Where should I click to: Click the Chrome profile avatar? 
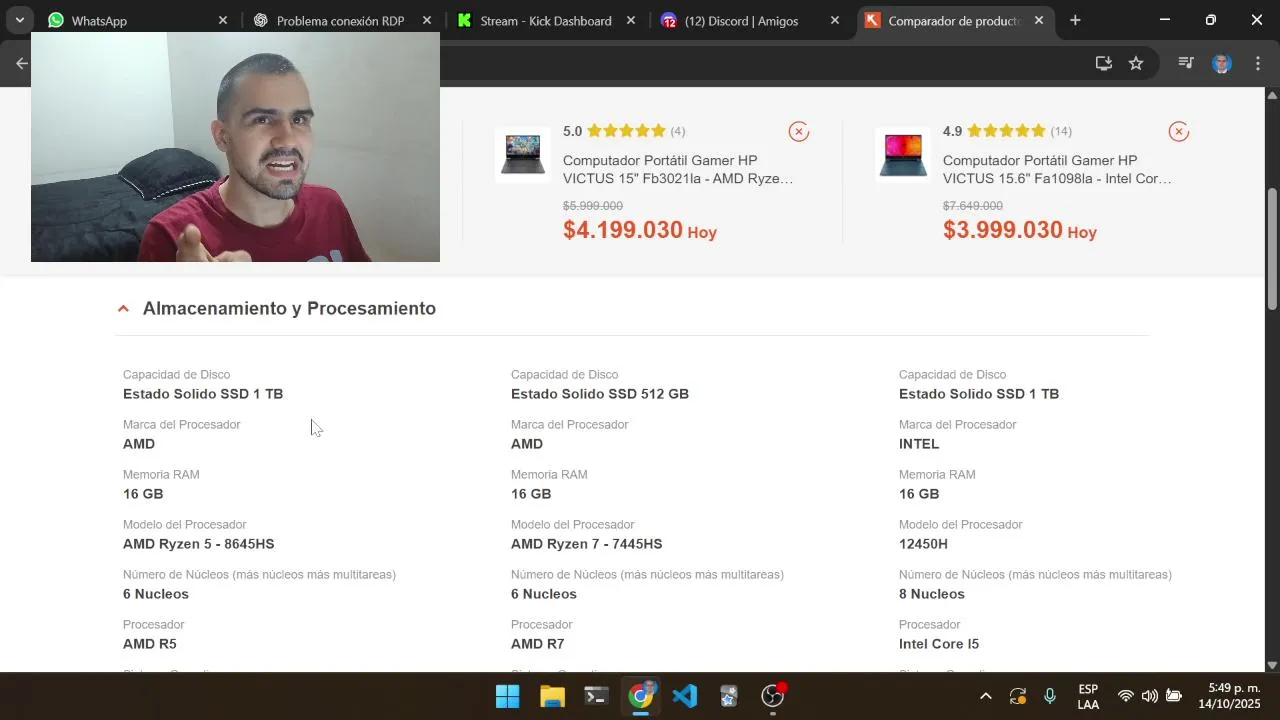click(x=1221, y=63)
